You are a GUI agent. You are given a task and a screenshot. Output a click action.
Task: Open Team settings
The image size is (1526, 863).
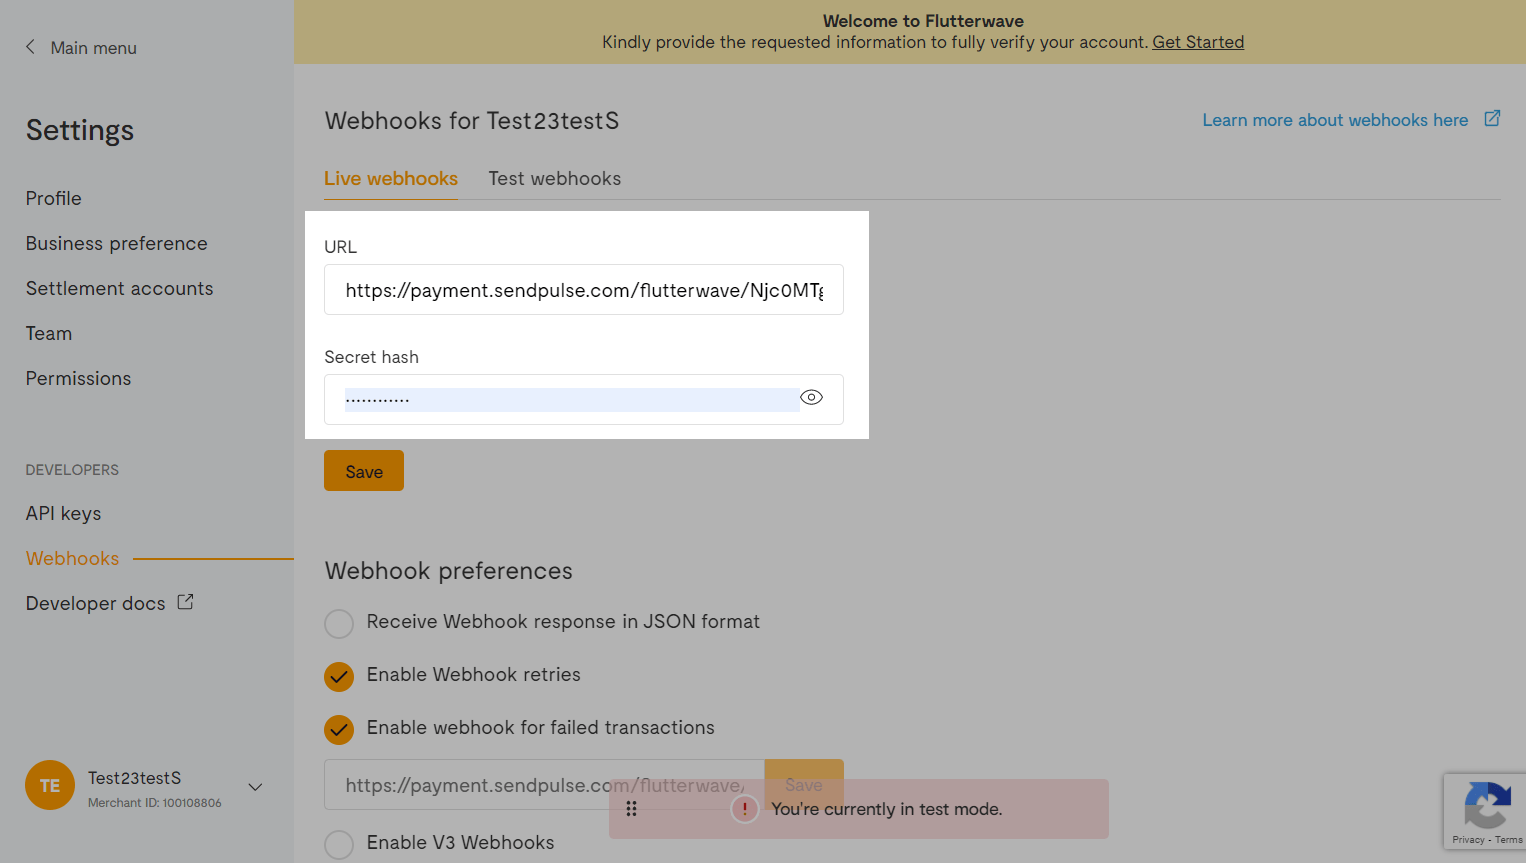49,333
